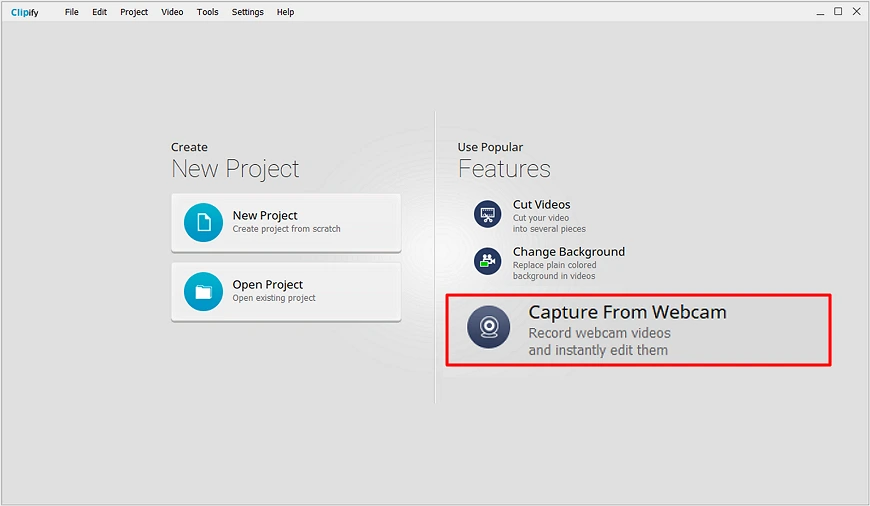Image resolution: width=870 pixels, height=506 pixels.
Task: Click 'Open existing project' text
Action: [x=274, y=298]
